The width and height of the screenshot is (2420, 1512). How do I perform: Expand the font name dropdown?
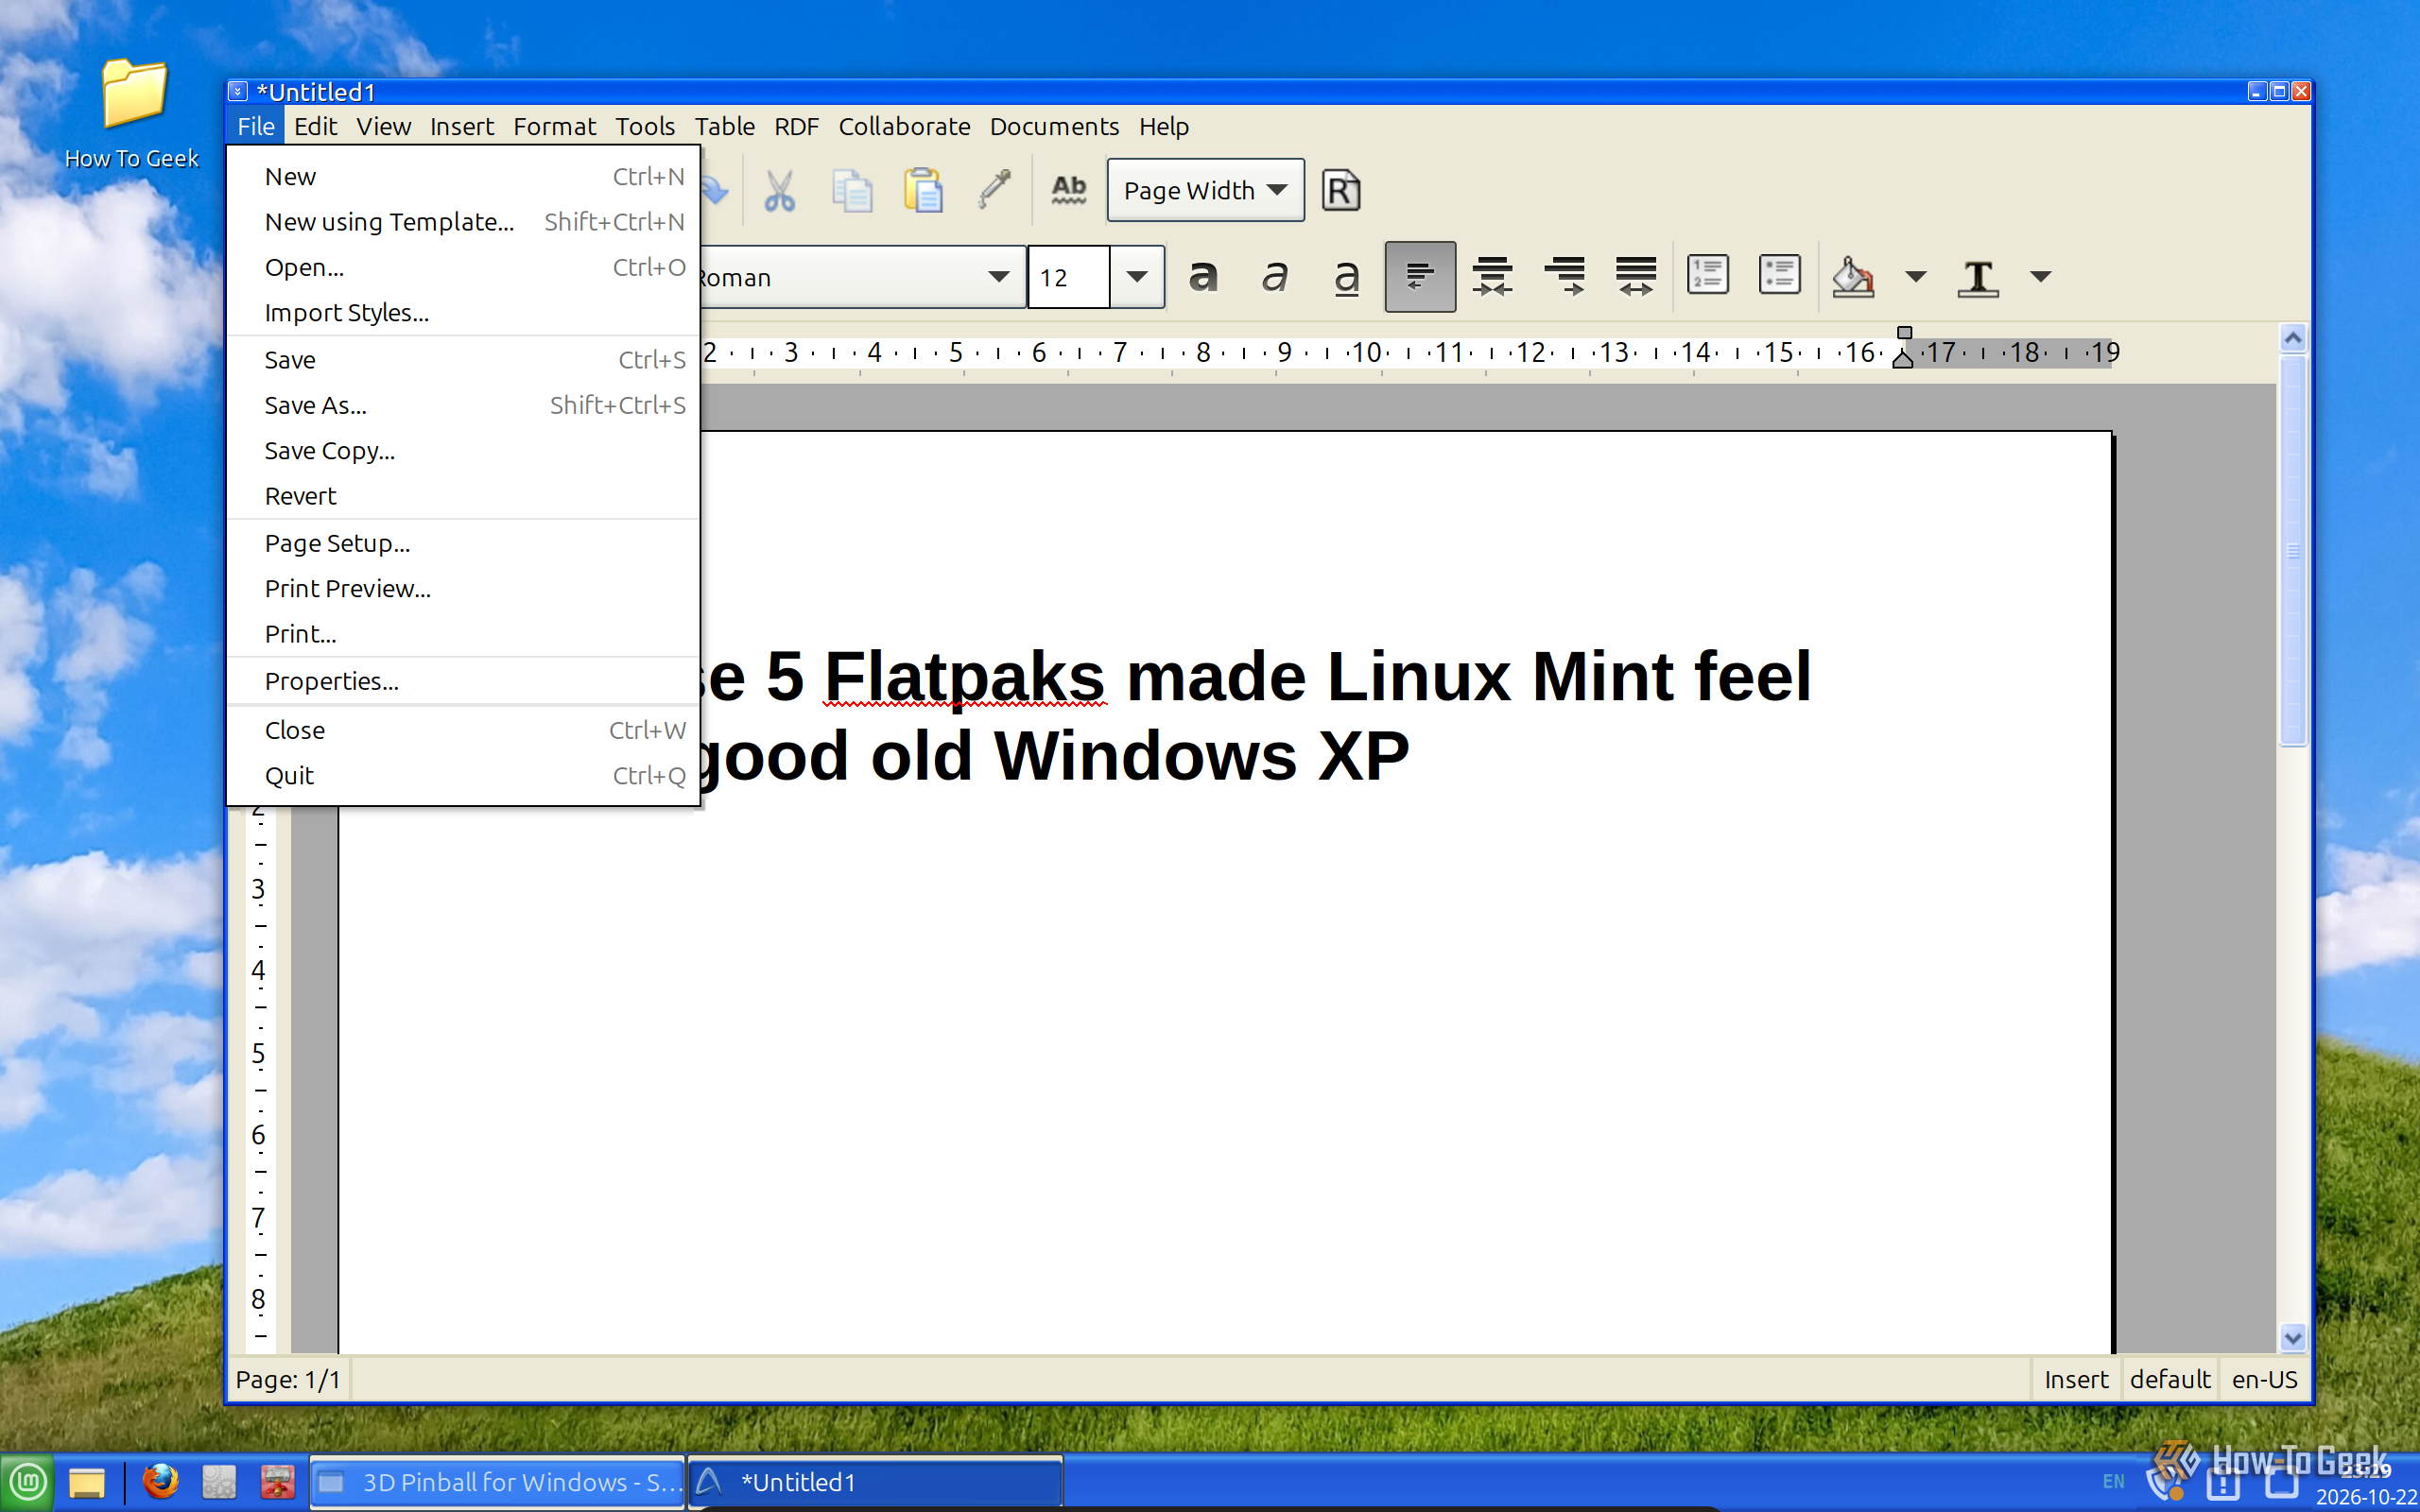point(998,277)
